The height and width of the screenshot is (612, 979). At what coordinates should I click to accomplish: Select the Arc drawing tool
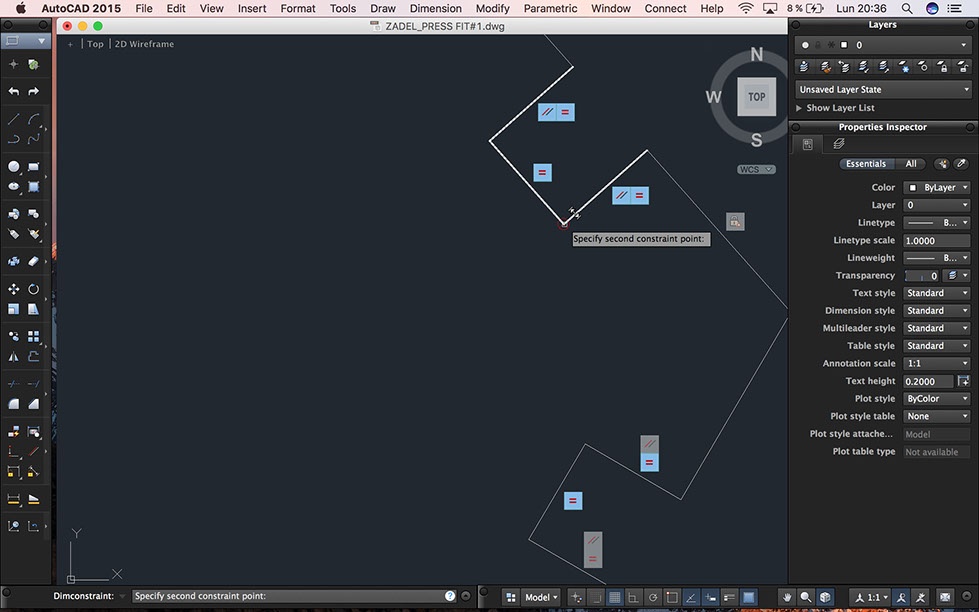click(x=34, y=119)
